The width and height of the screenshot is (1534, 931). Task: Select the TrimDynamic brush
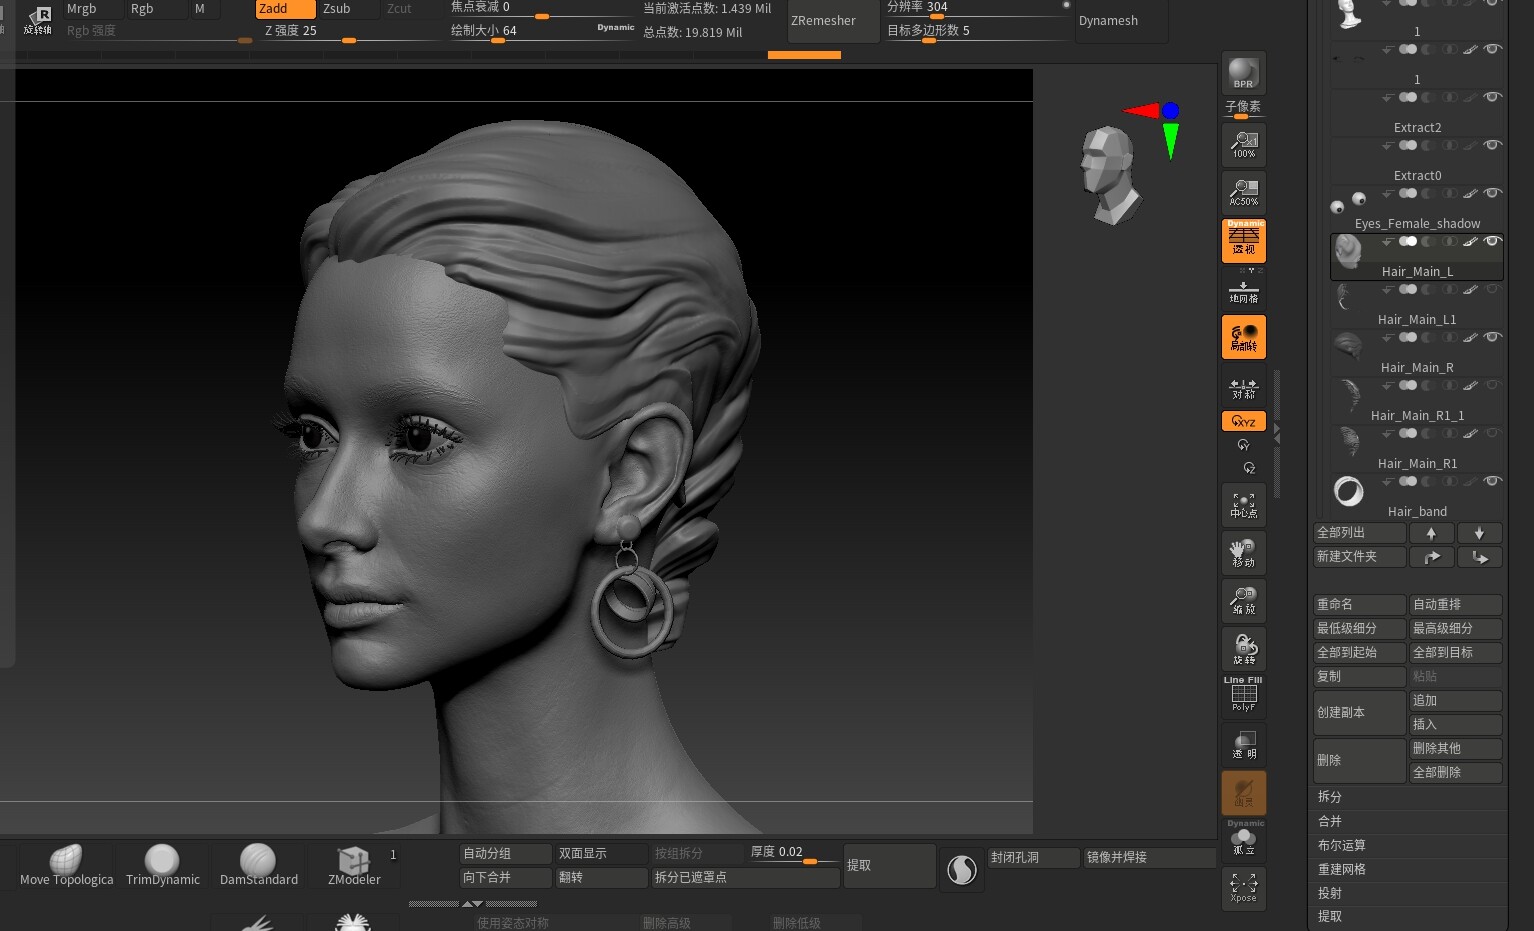162,864
